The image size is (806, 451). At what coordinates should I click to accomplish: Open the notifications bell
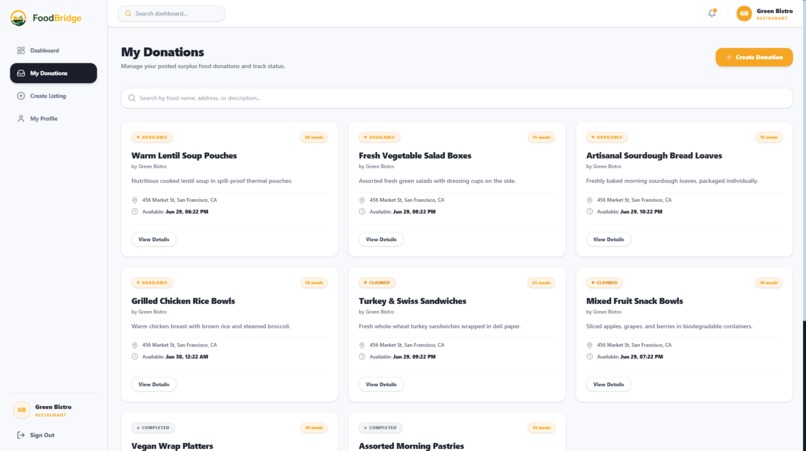click(712, 13)
